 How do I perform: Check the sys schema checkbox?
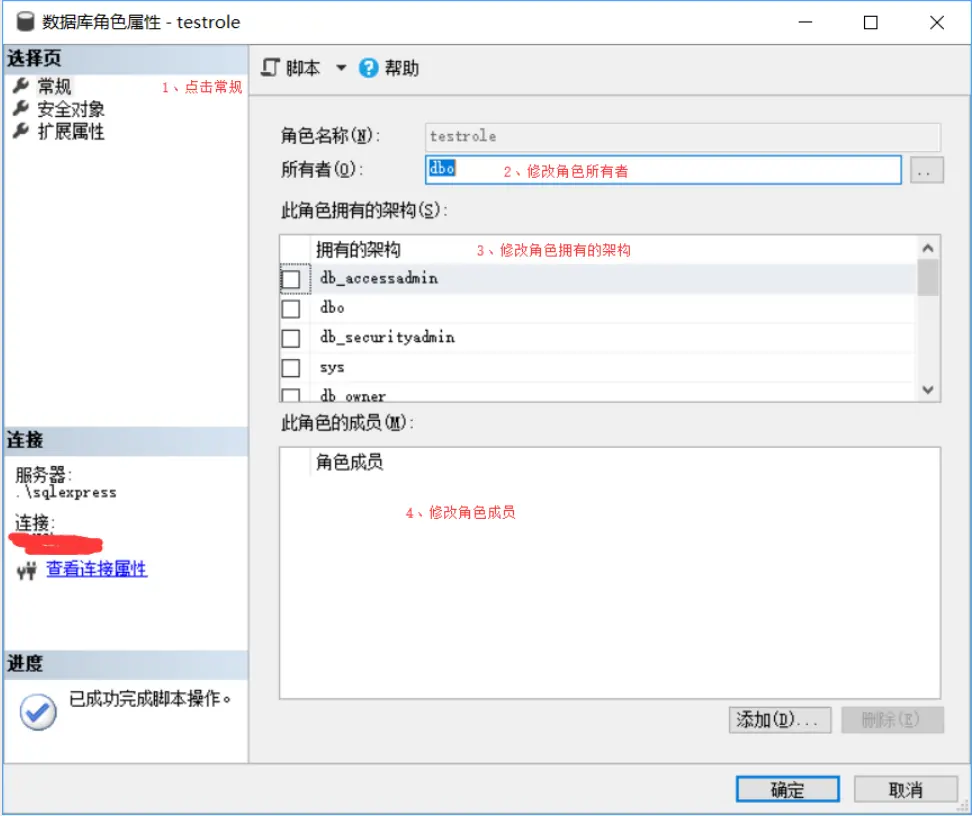(291, 368)
